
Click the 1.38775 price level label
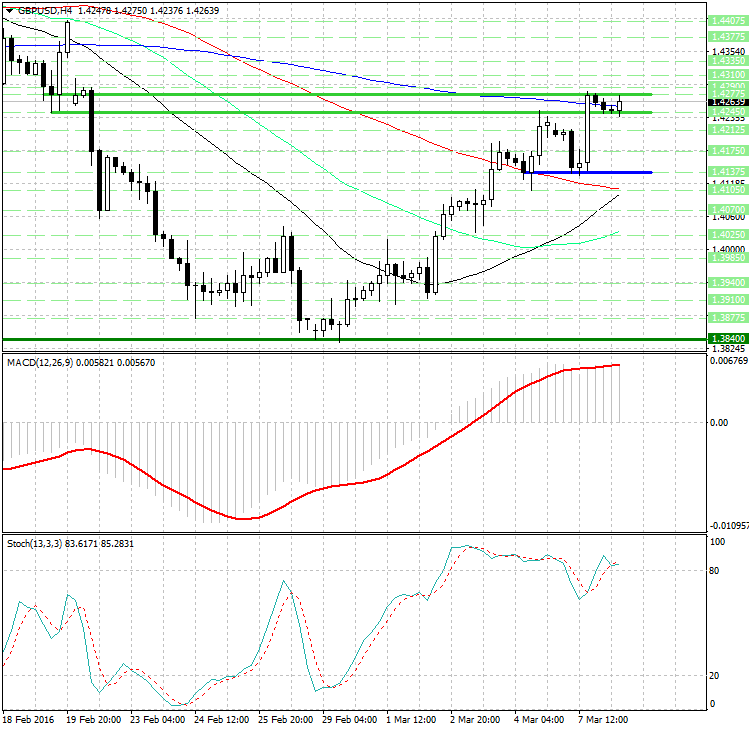(x=728, y=318)
